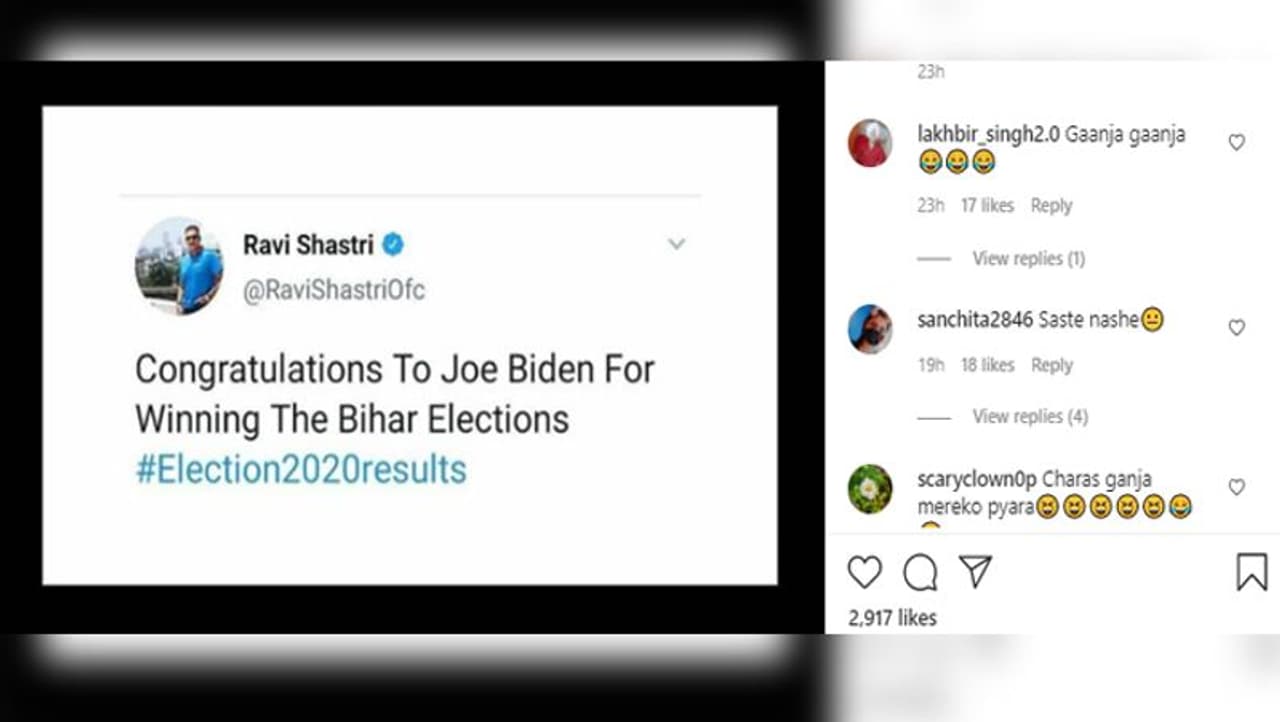Open the #Election2020results hashtag
The image size is (1280, 722).
301,470
